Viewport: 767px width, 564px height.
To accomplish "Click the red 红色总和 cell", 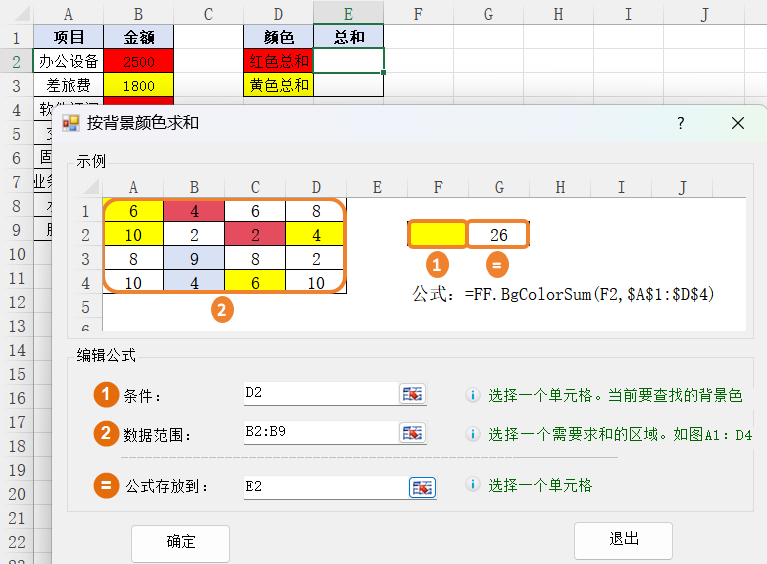I will tap(278, 61).
